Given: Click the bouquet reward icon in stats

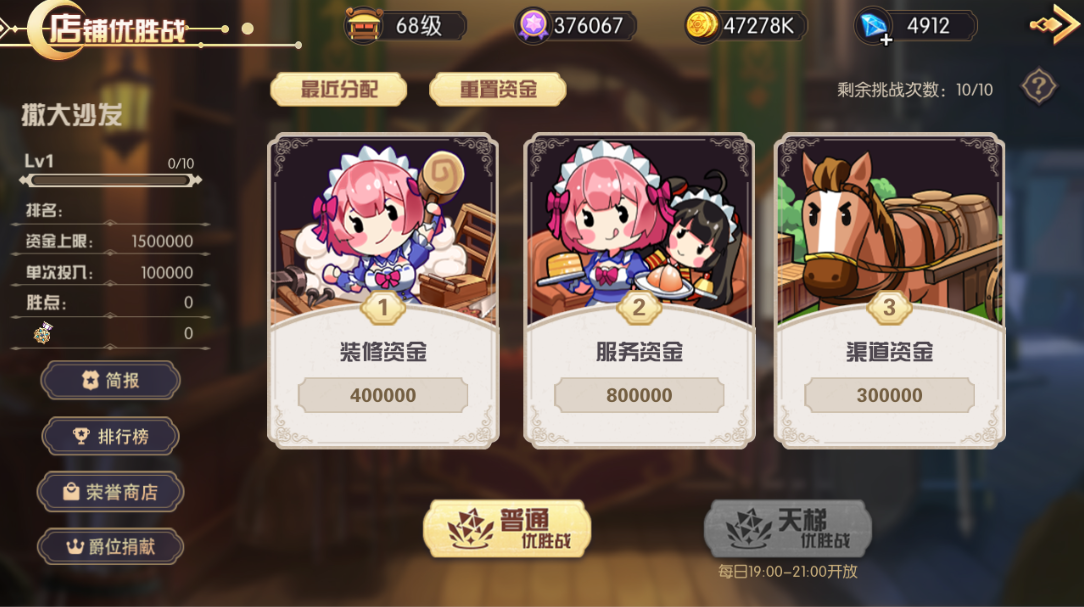Looking at the screenshot, I should tap(43, 333).
